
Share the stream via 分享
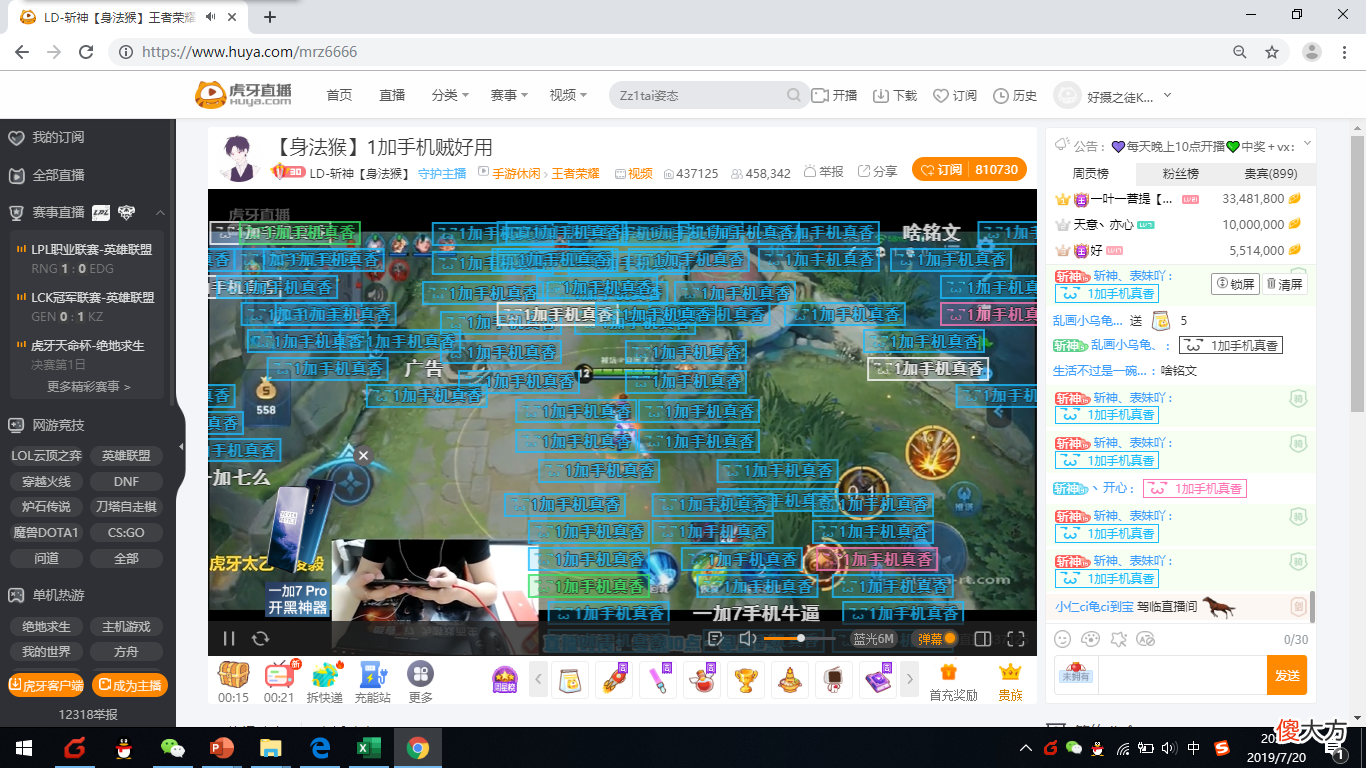tap(878, 172)
